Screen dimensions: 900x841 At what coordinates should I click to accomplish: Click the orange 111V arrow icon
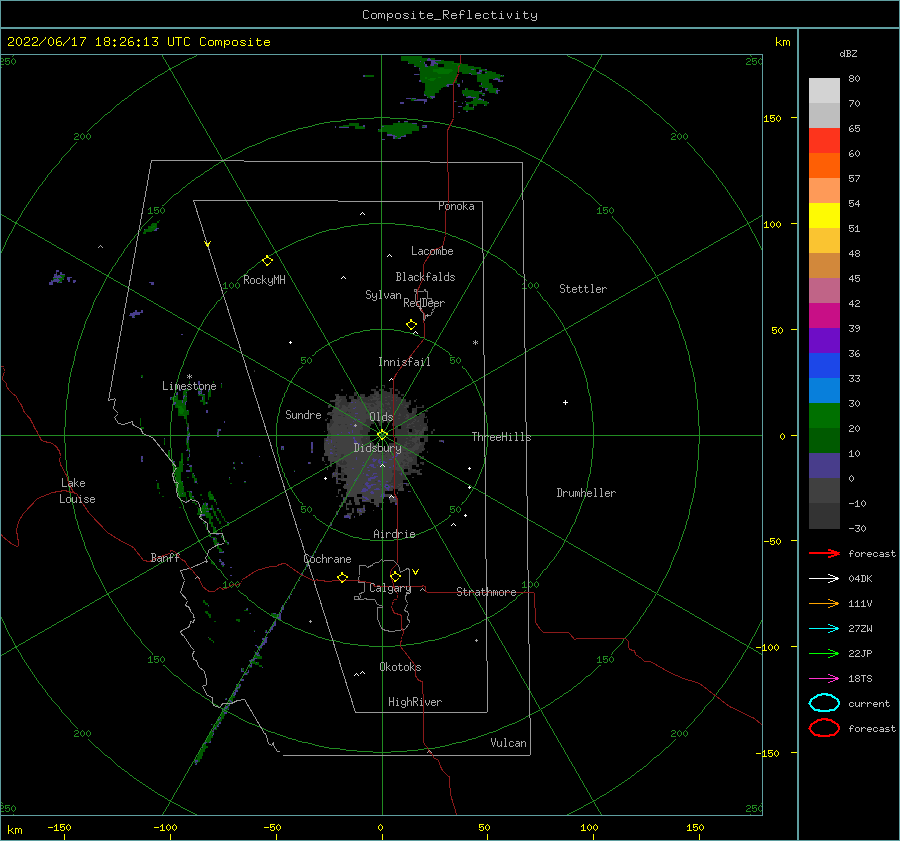point(824,603)
